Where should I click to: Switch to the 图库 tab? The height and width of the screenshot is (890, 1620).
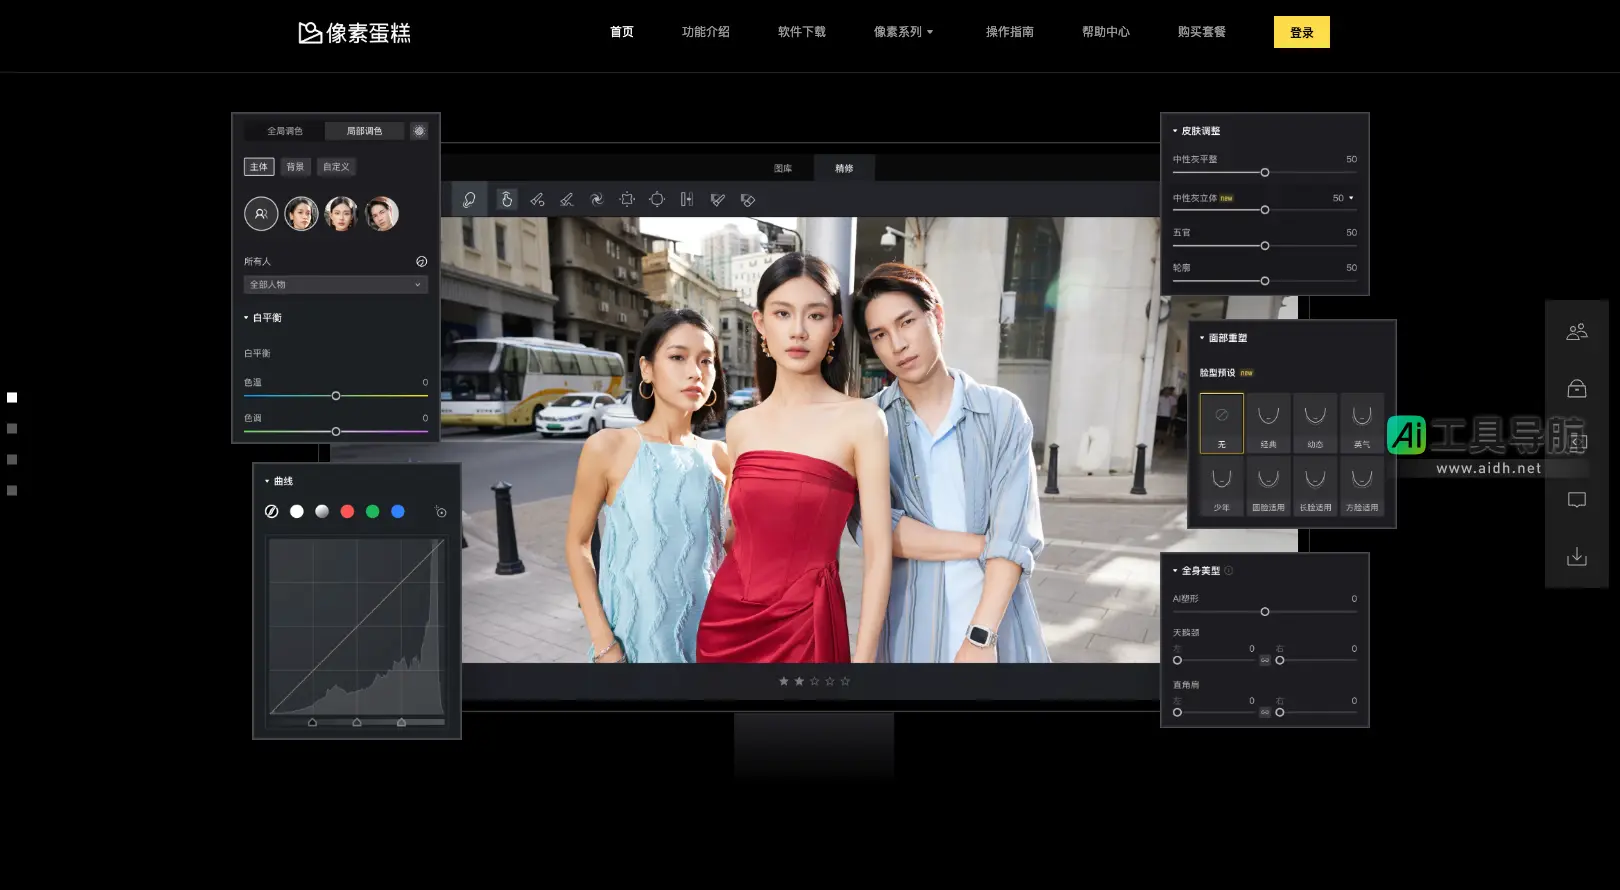pos(783,168)
